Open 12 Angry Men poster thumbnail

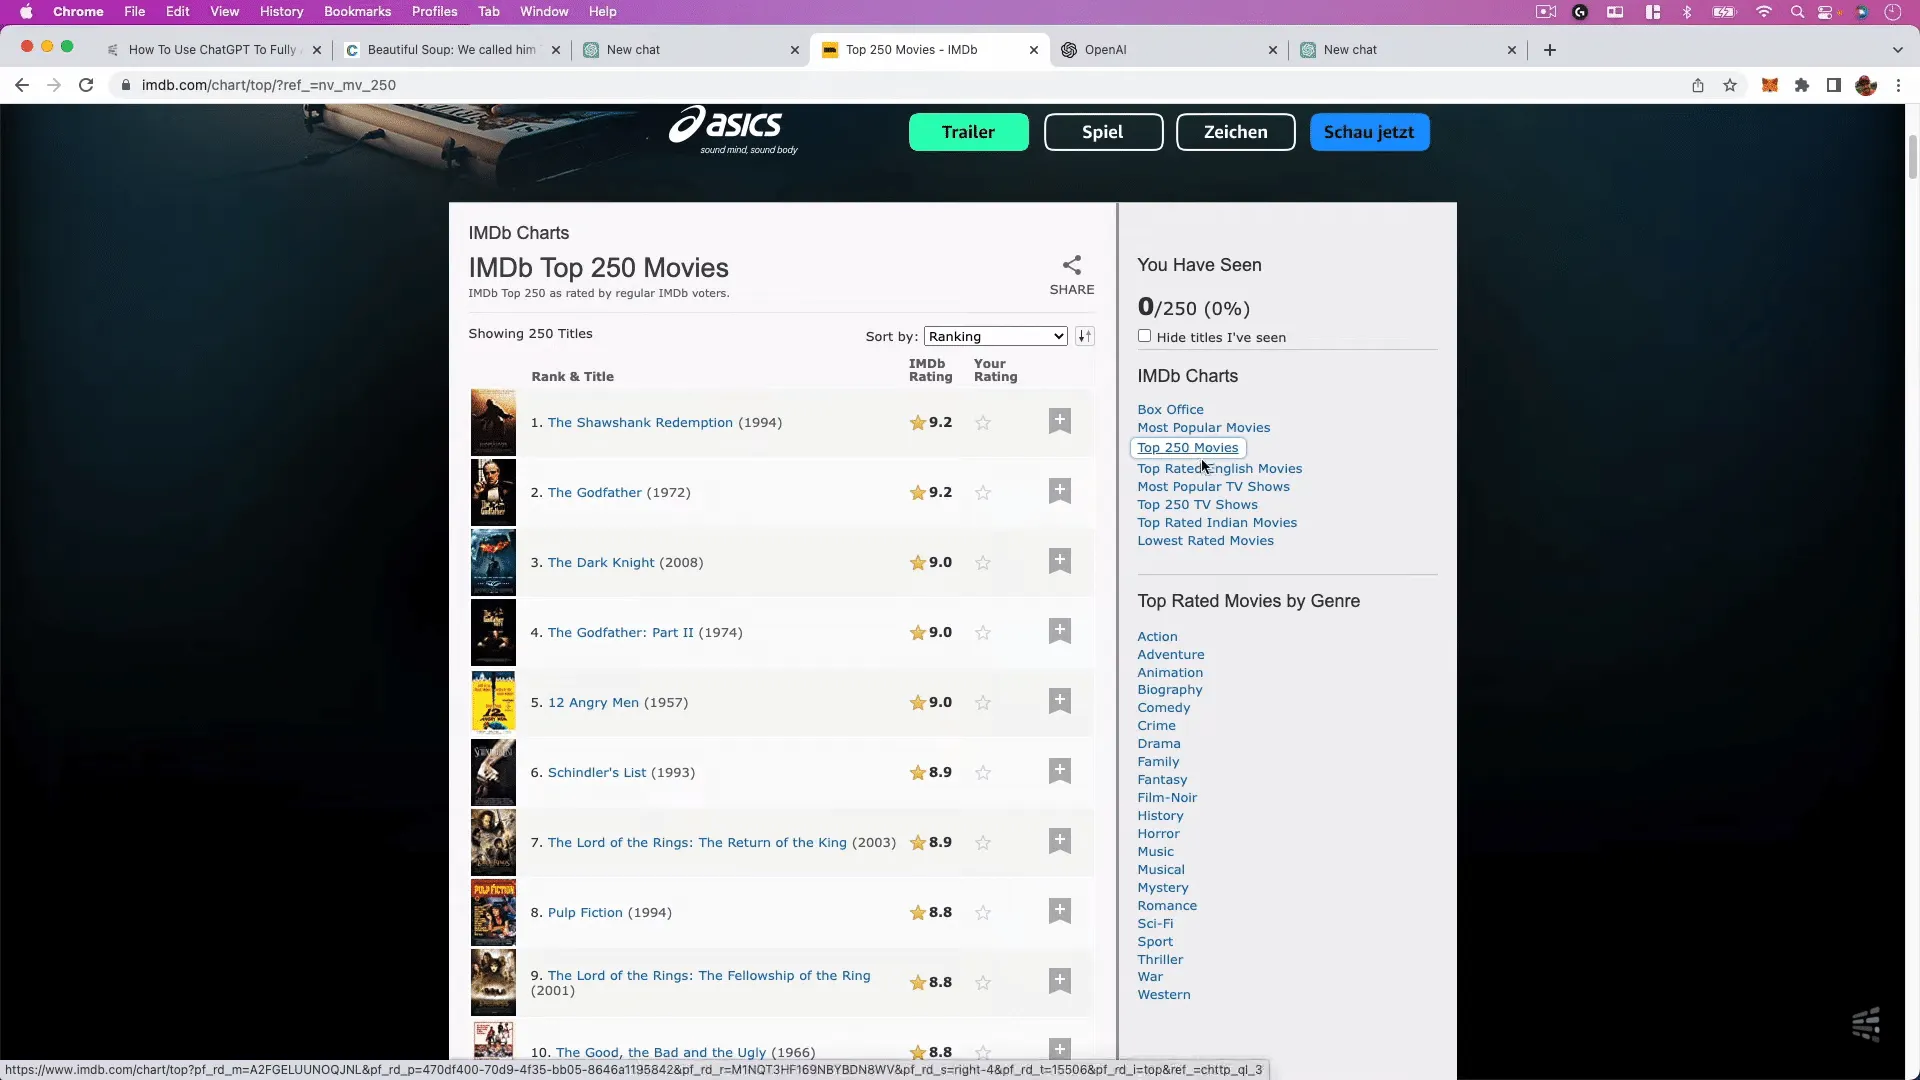point(493,702)
